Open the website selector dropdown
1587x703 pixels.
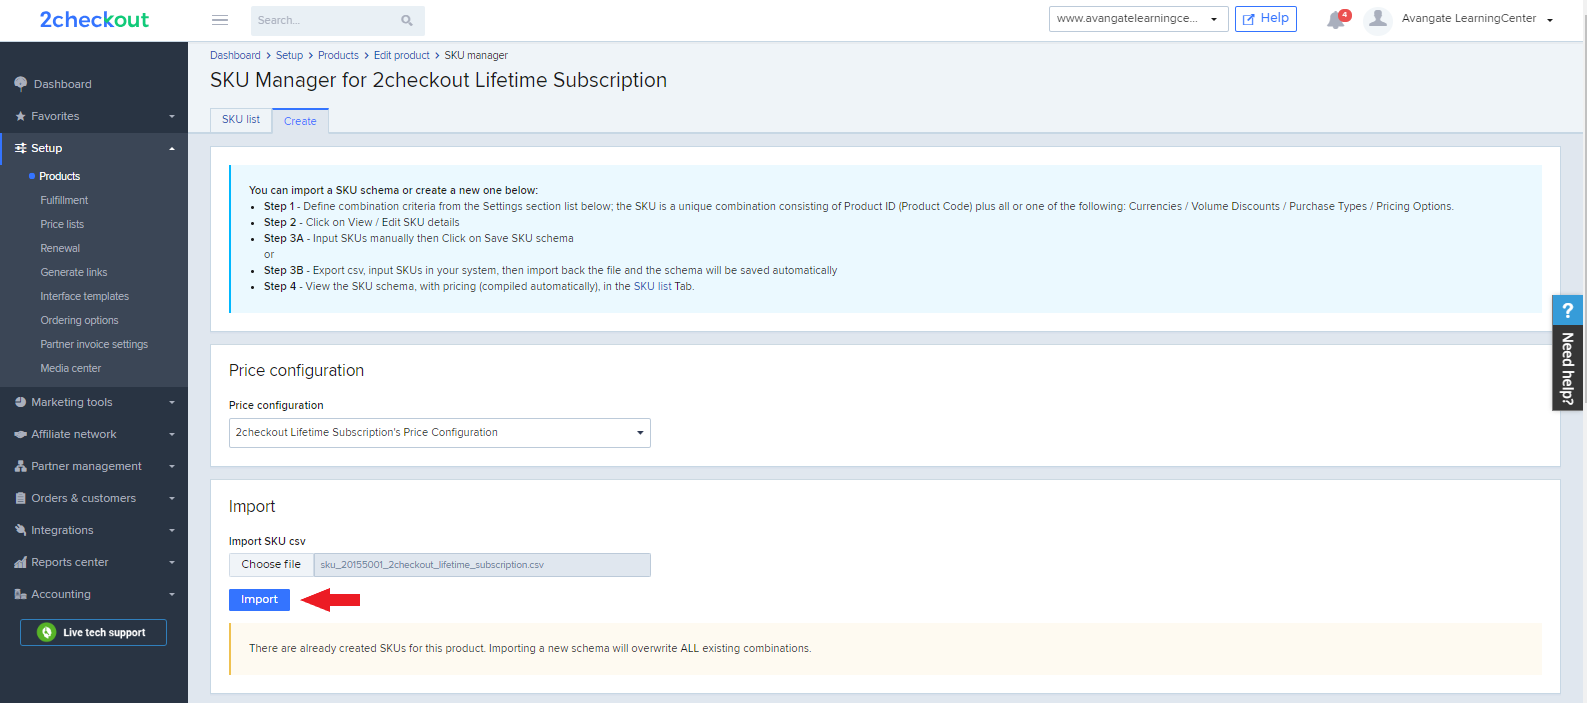point(1138,19)
